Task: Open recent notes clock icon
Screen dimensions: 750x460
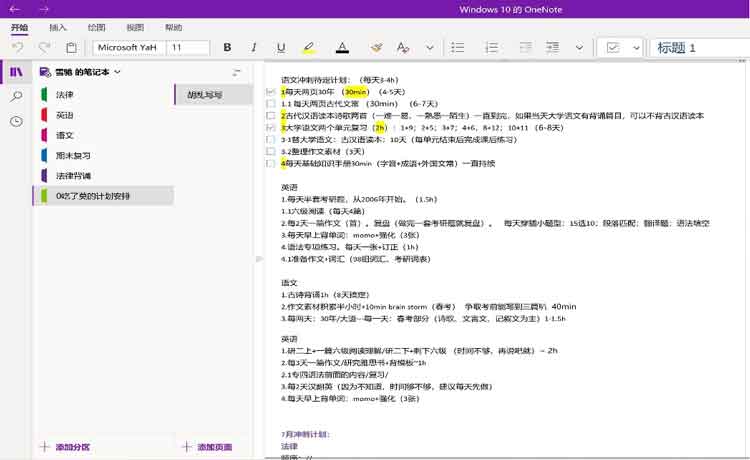Action: (16, 121)
